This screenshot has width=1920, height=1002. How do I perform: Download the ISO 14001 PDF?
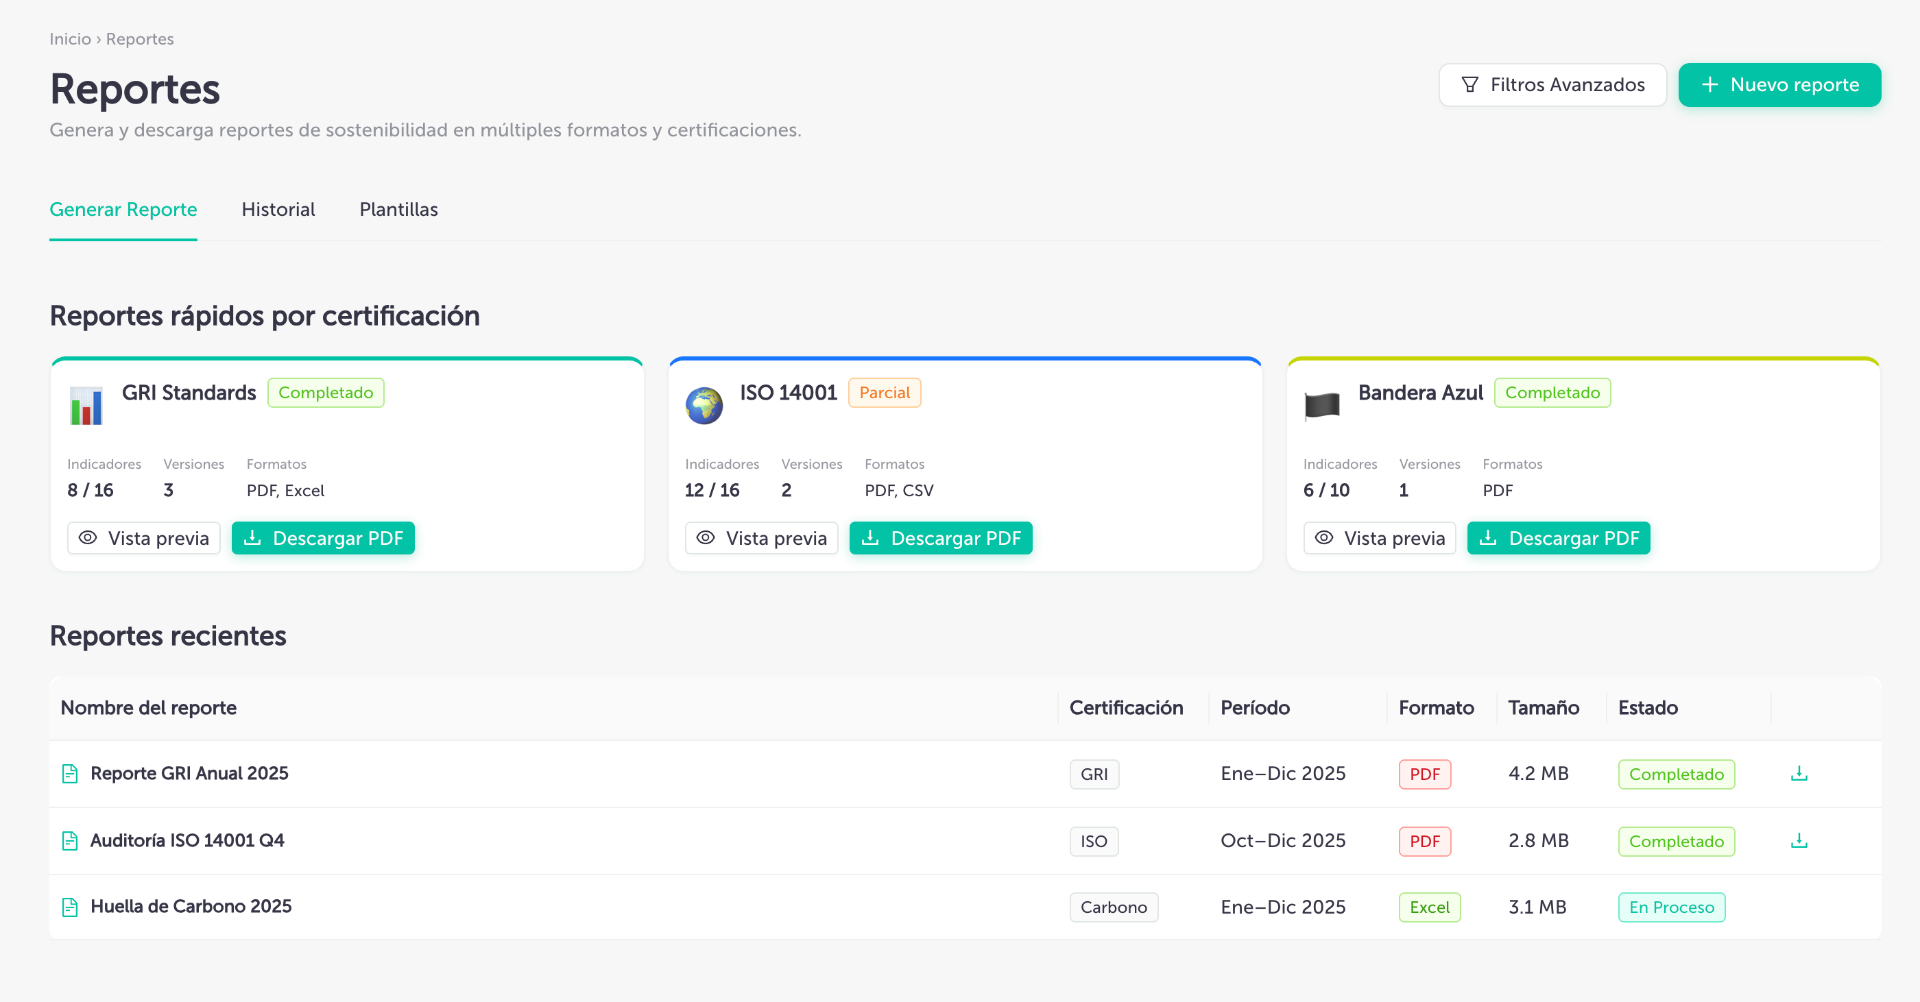pyautogui.click(x=941, y=538)
